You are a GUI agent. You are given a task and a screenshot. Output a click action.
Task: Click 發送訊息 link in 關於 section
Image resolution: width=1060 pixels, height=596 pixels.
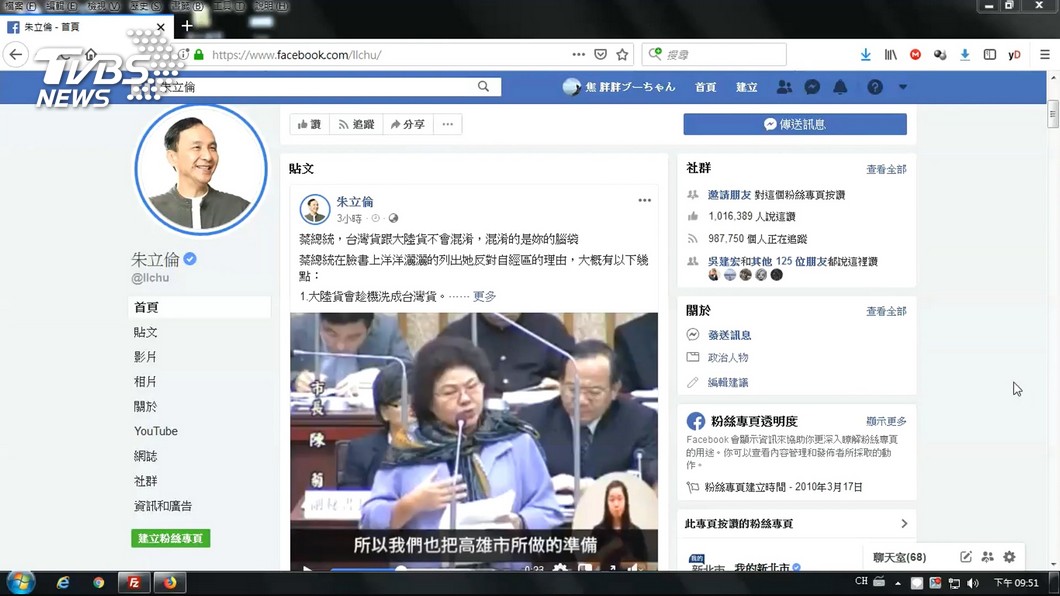729,335
